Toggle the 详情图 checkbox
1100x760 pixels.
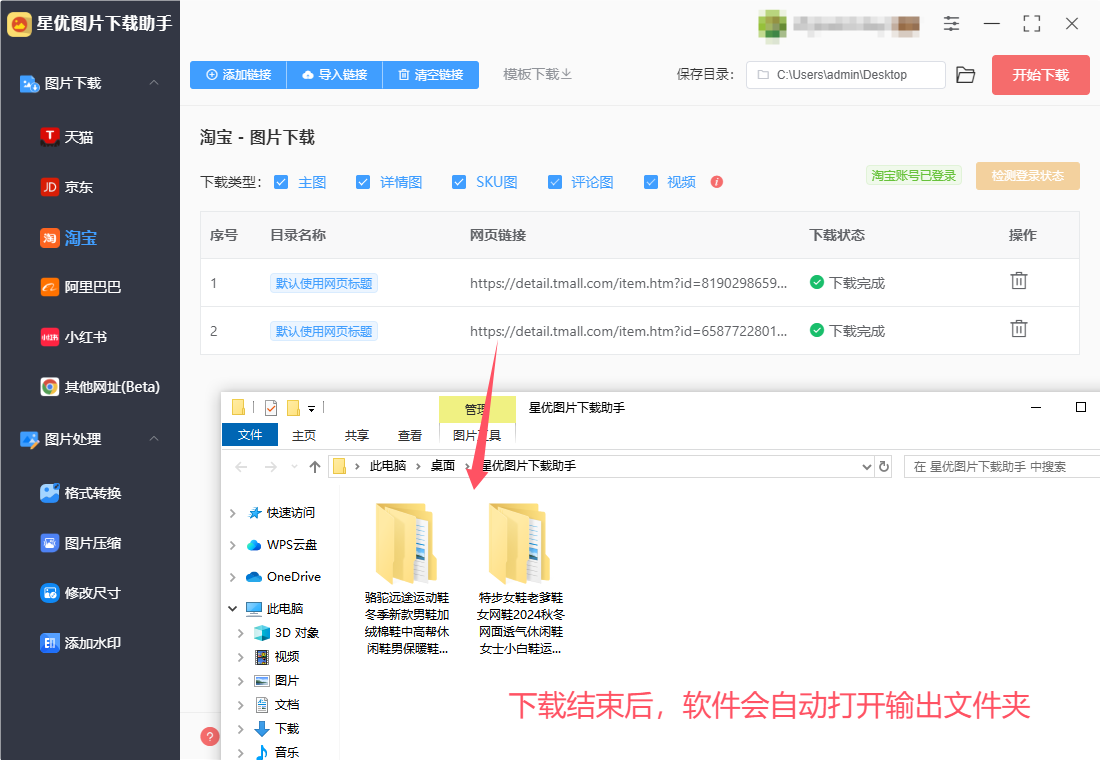363,182
